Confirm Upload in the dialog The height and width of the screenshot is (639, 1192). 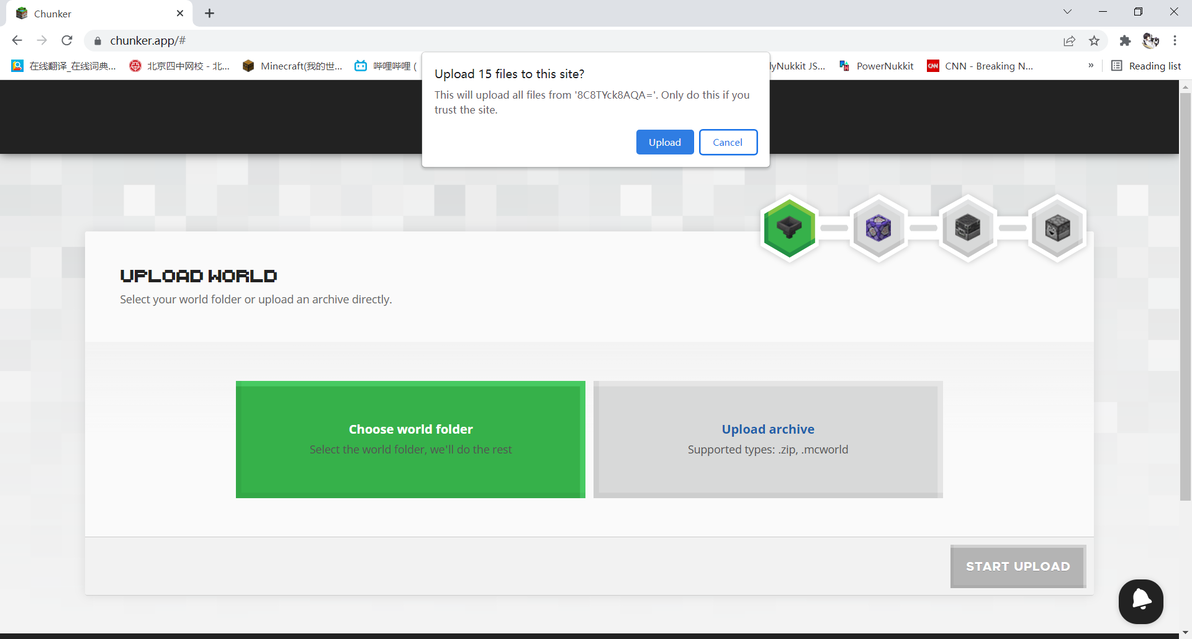664,142
